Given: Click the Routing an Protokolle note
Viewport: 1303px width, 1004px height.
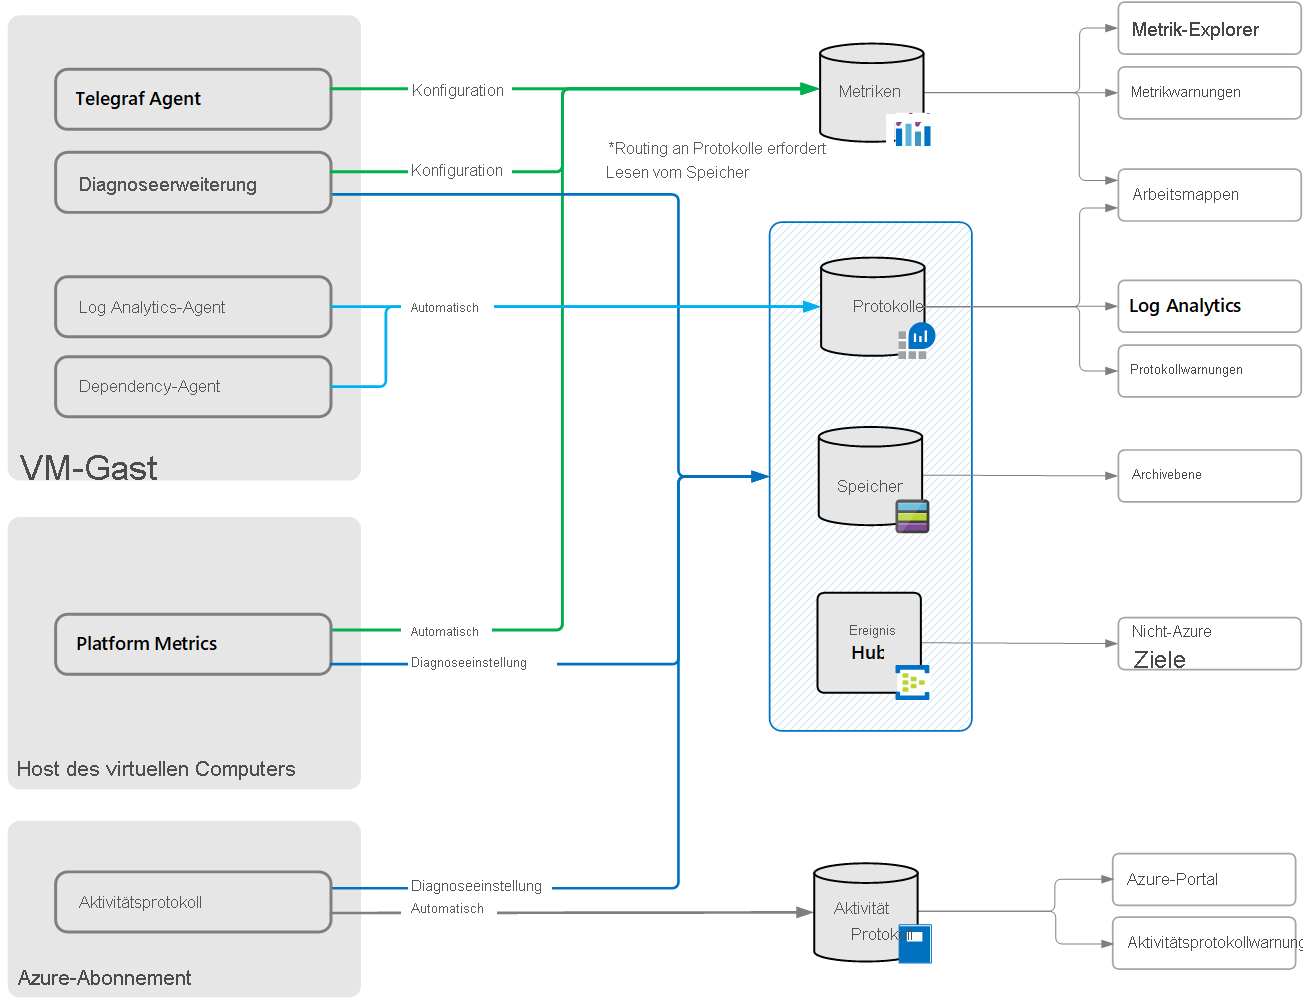Looking at the screenshot, I should coord(716,160).
